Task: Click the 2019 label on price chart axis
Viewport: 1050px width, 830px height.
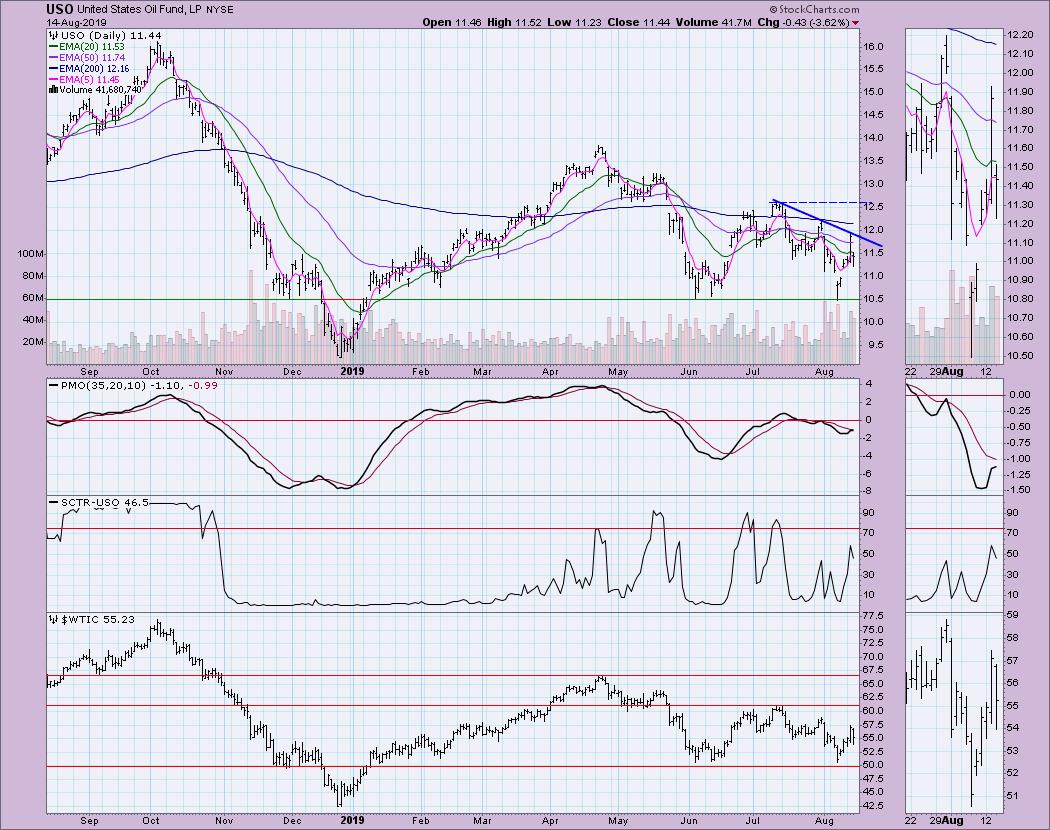Action: (352, 370)
